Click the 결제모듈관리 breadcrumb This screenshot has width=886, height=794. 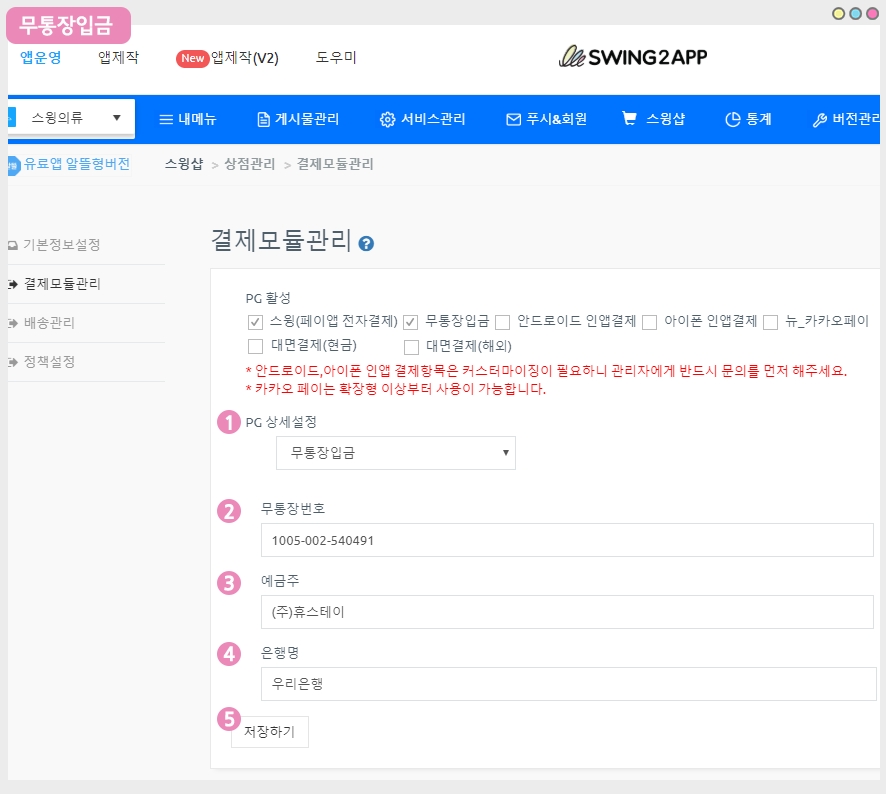click(336, 164)
